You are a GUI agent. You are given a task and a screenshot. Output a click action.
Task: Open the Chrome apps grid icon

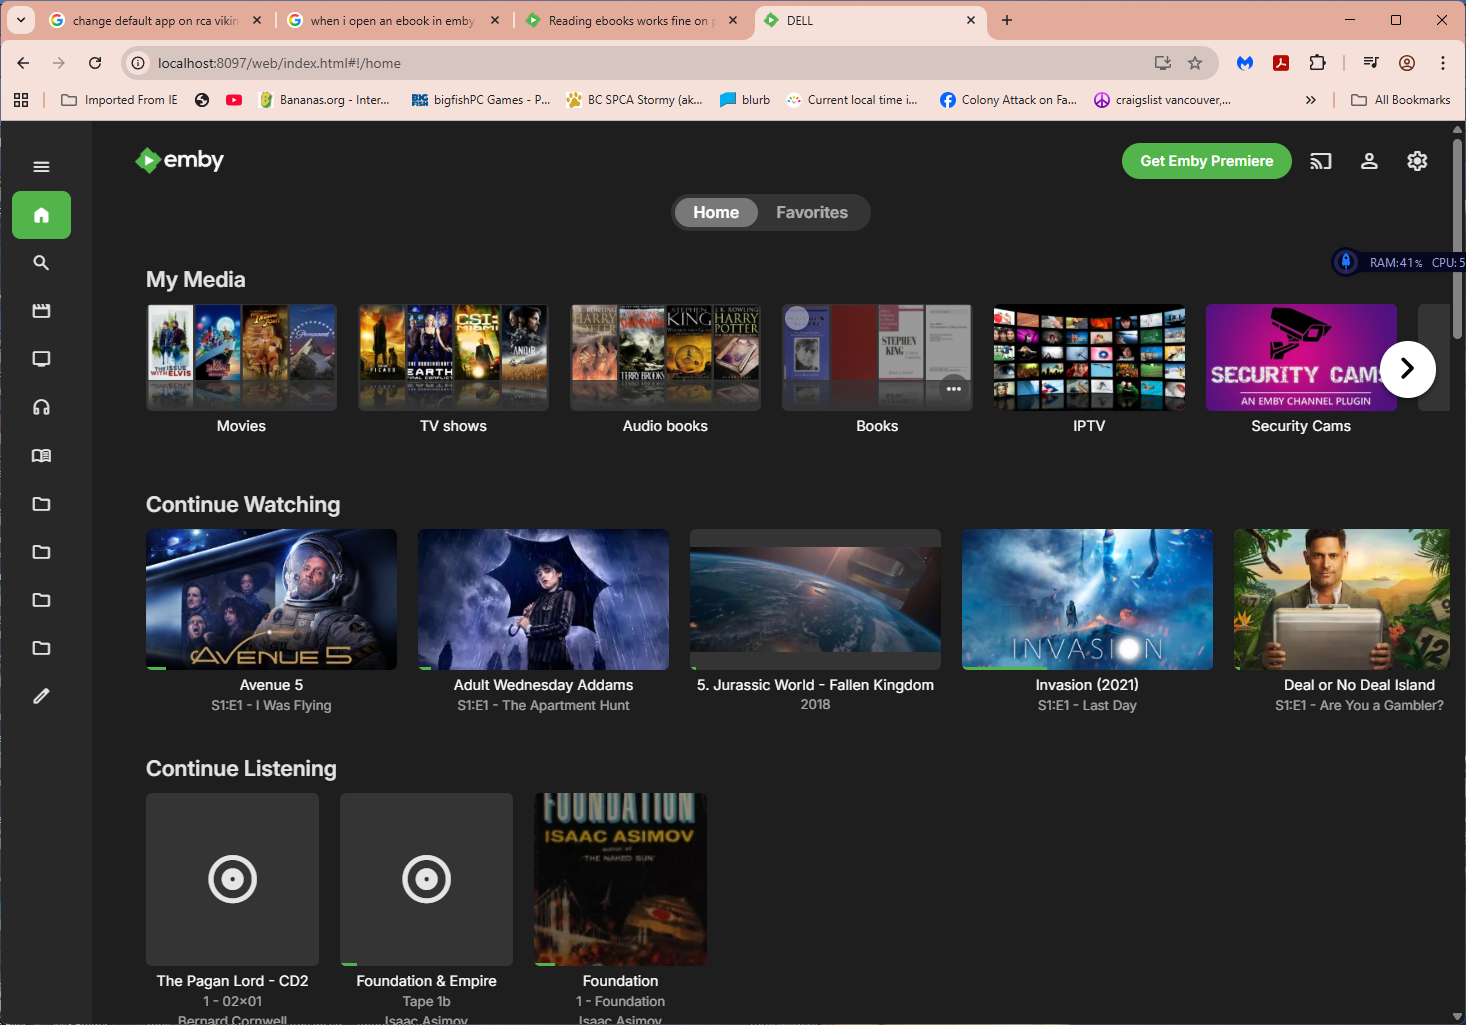point(21,100)
